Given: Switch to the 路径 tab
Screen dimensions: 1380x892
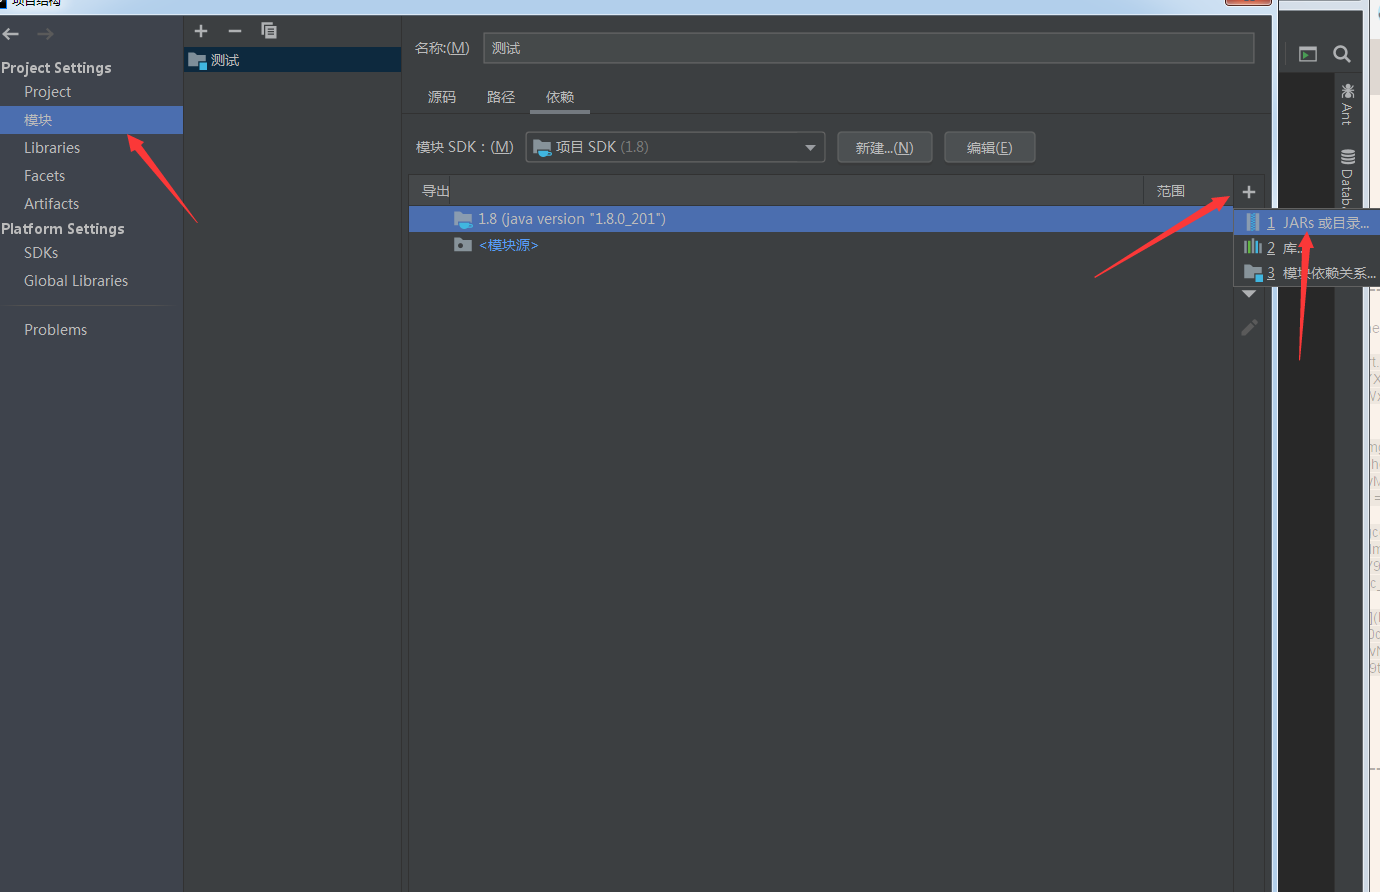Looking at the screenshot, I should 501,97.
